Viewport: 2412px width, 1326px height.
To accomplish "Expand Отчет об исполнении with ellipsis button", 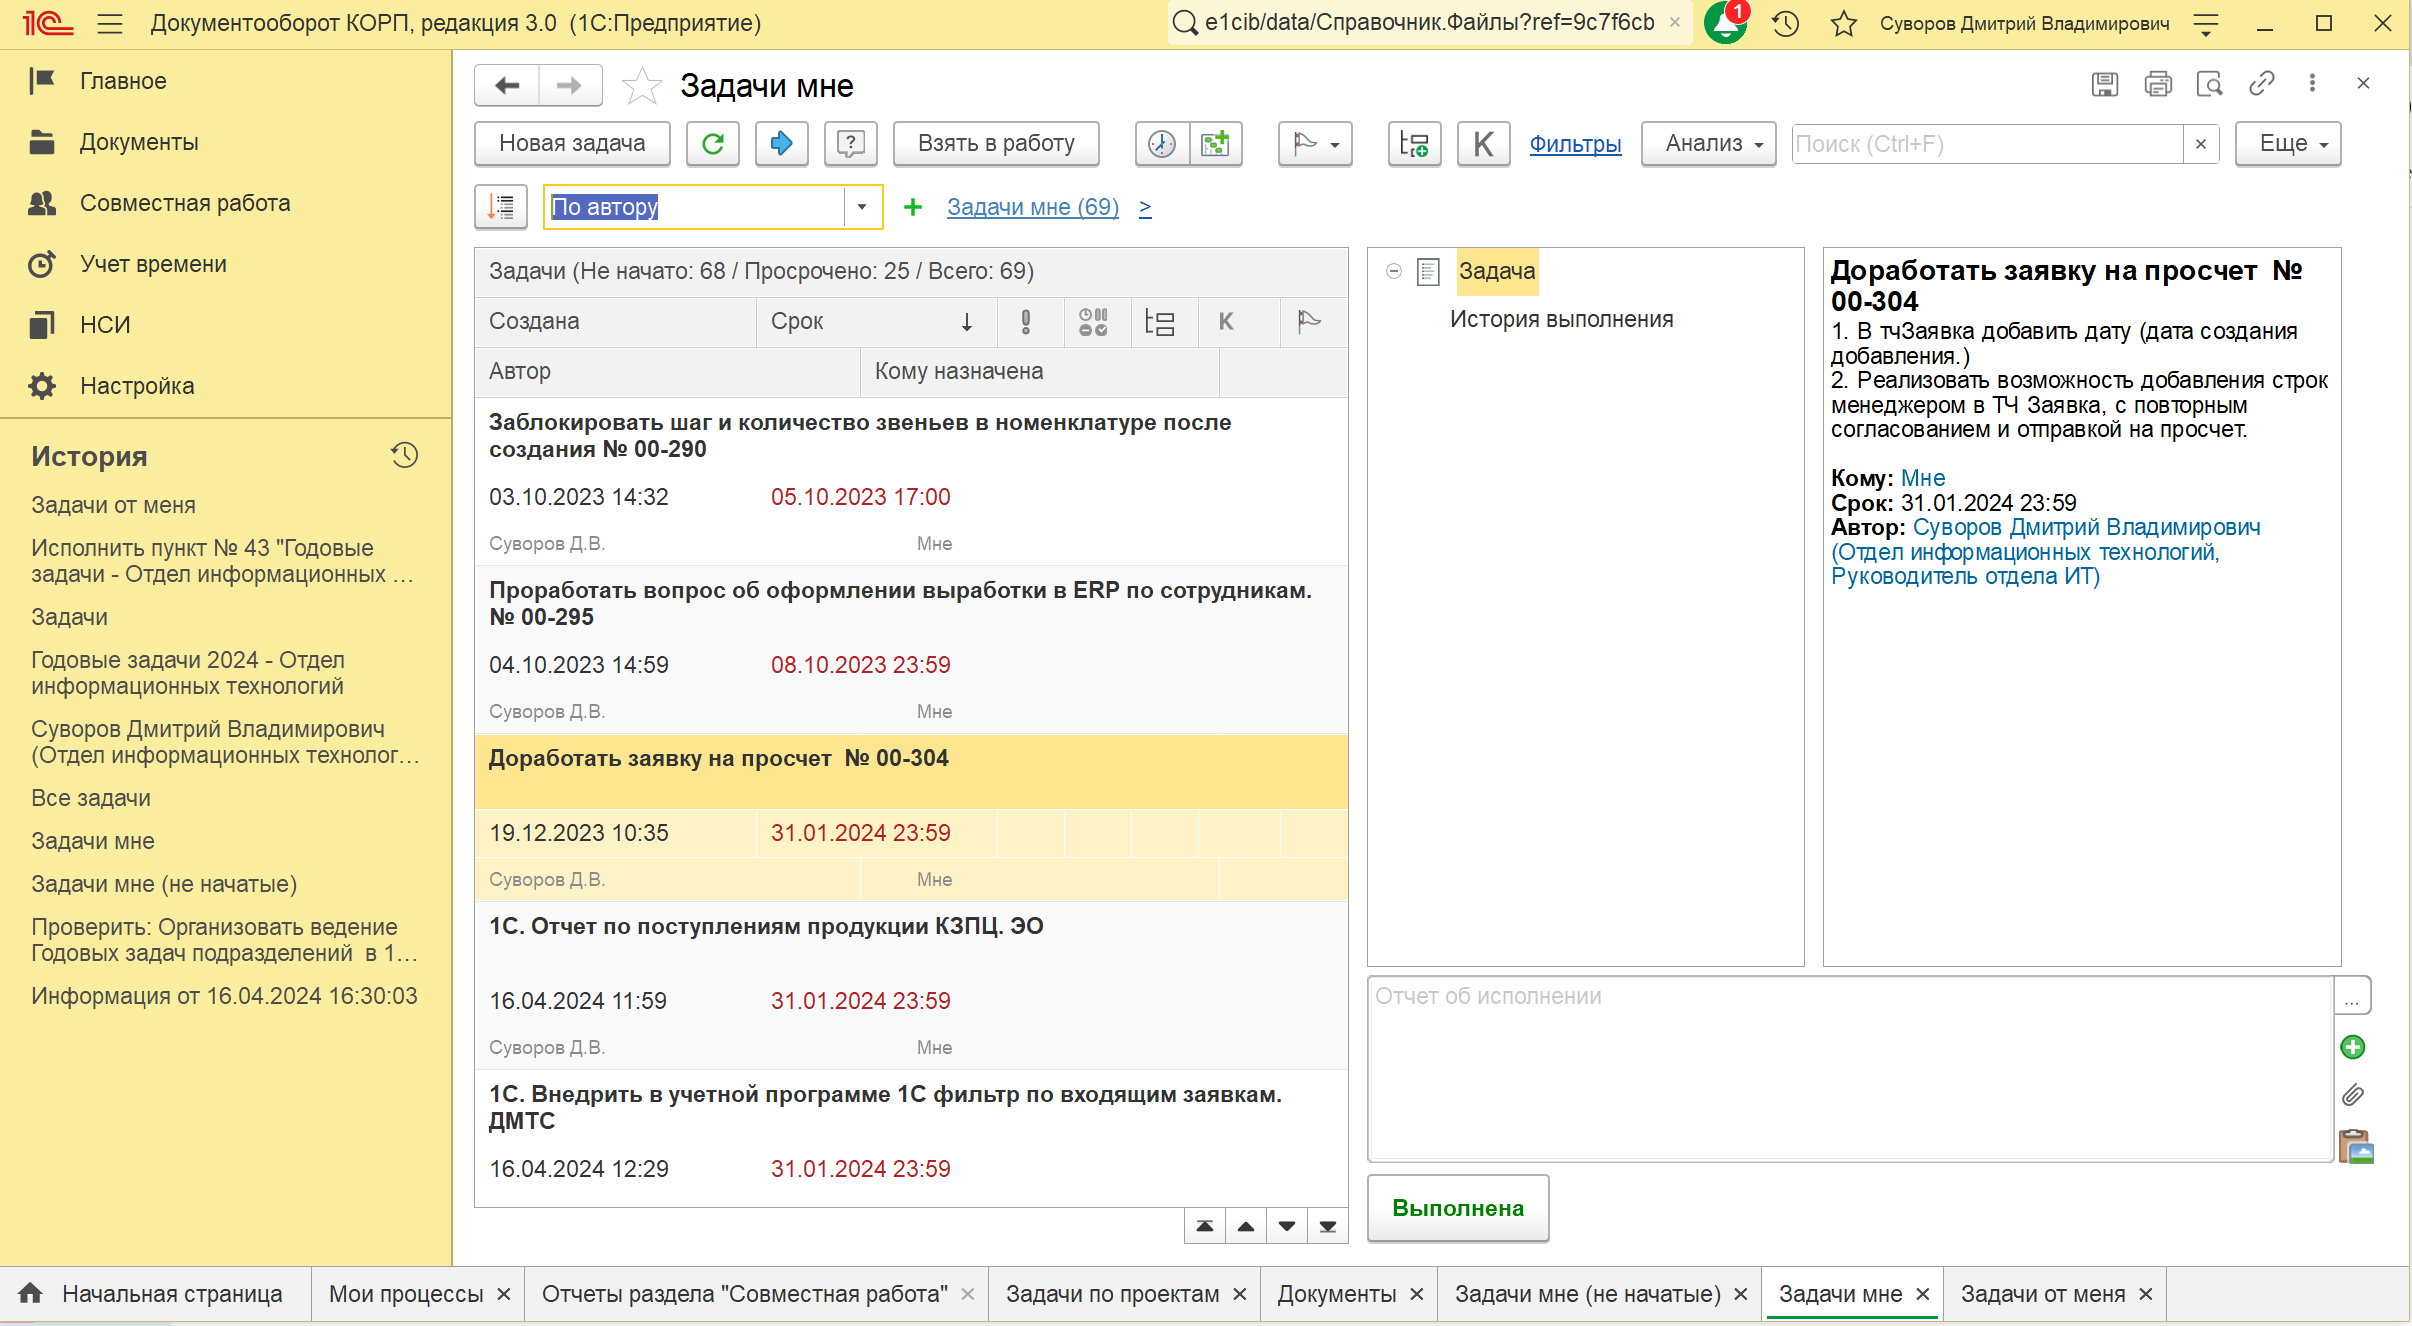I will [2352, 997].
